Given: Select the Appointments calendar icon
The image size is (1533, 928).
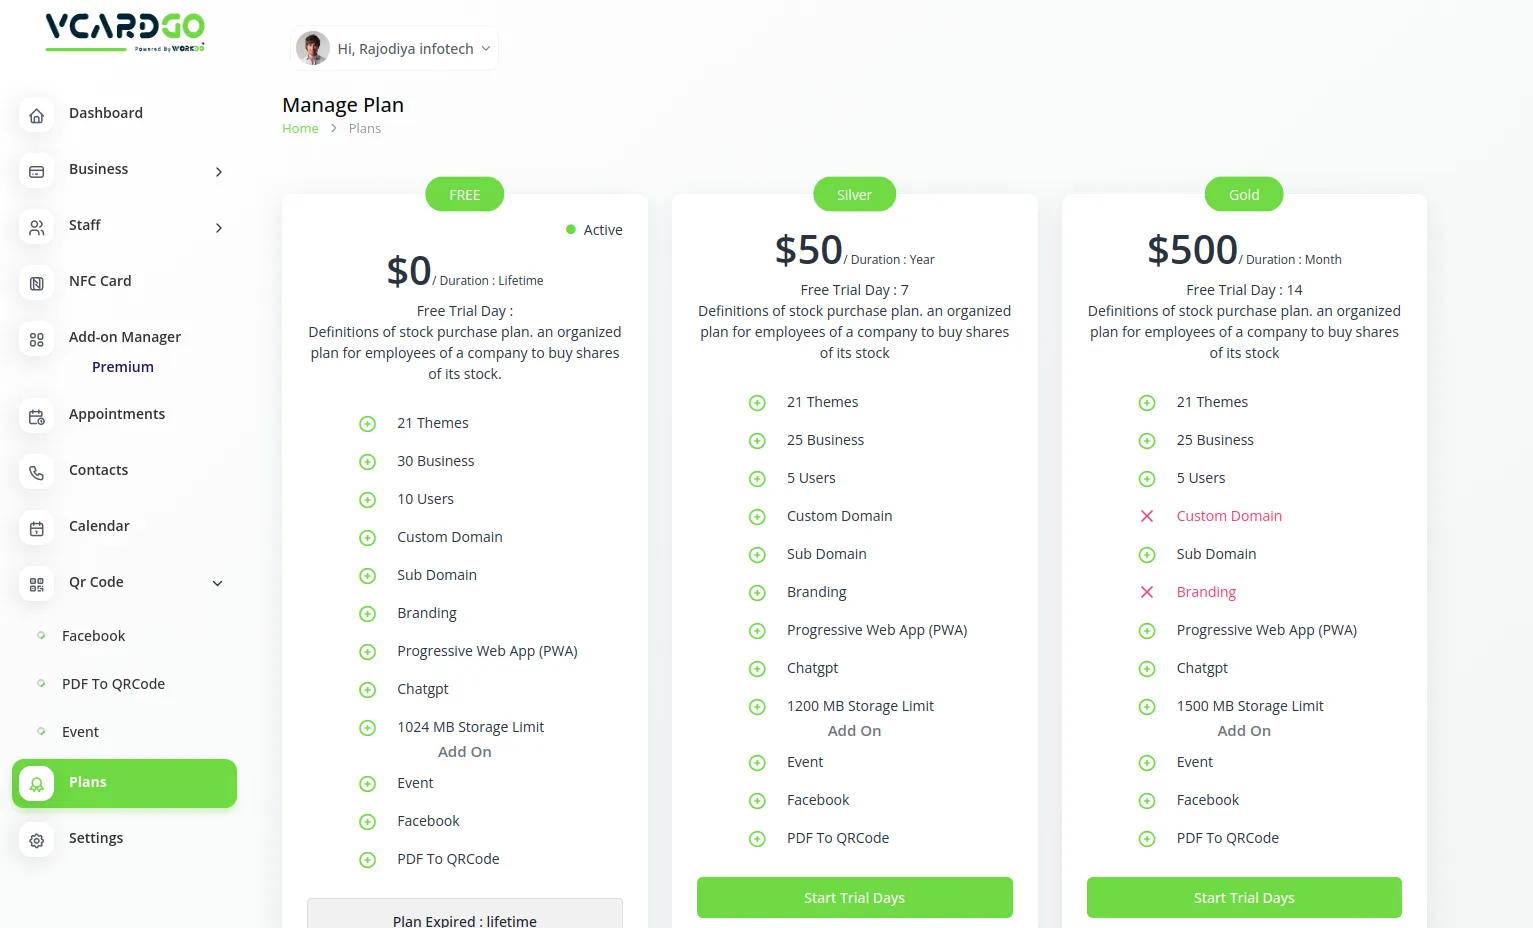Looking at the screenshot, I should click(37, 417).
